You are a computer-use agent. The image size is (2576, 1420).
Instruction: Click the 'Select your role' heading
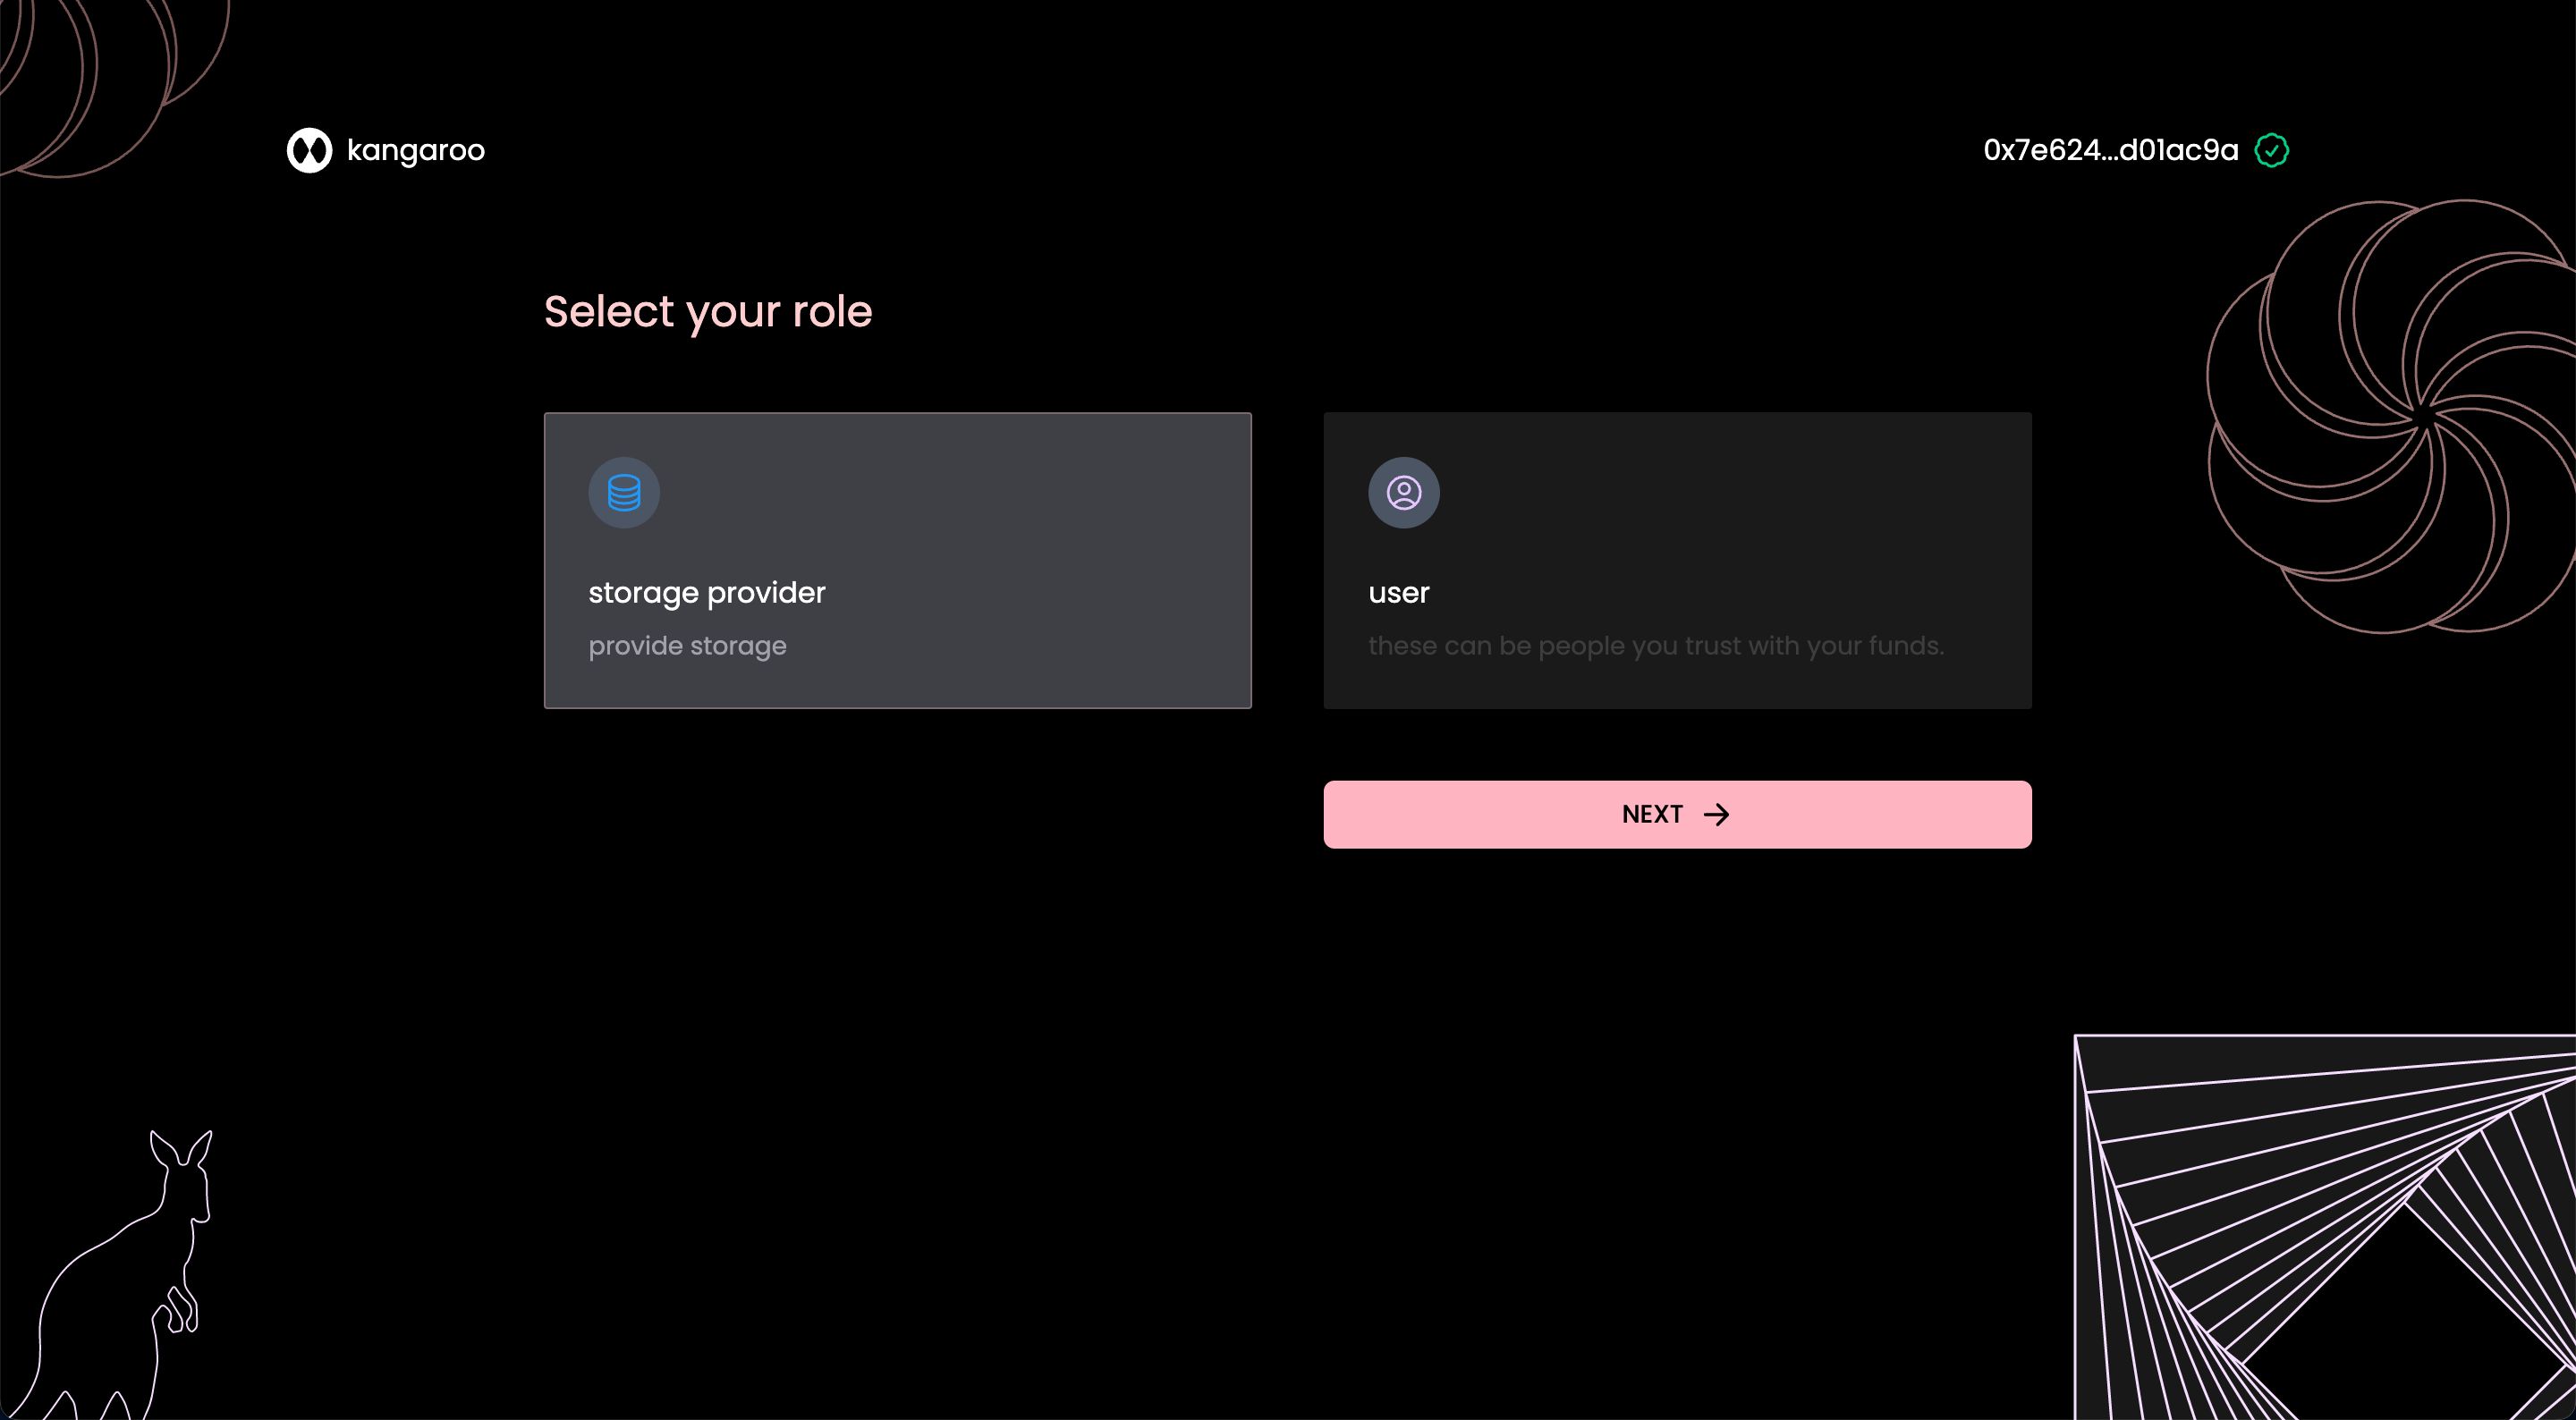click(x=708, y=312)
